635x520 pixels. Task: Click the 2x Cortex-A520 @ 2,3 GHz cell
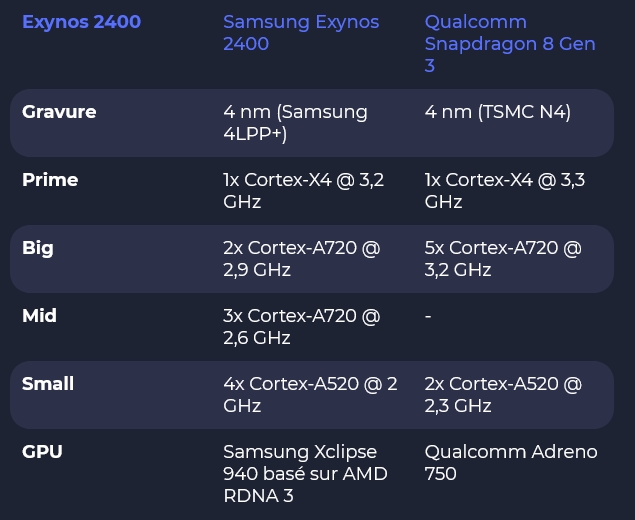tap(503, 395)
